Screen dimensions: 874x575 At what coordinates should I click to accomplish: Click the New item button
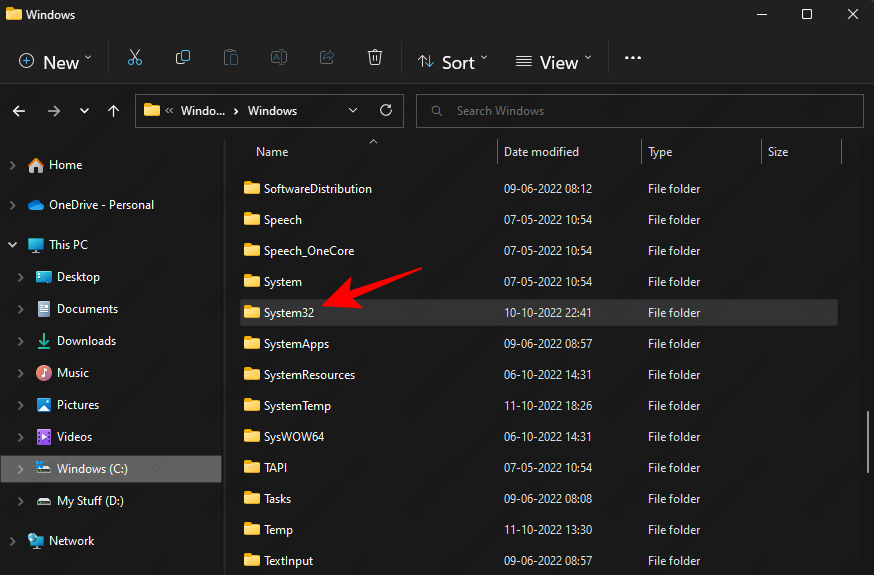(x=54, y=62)
